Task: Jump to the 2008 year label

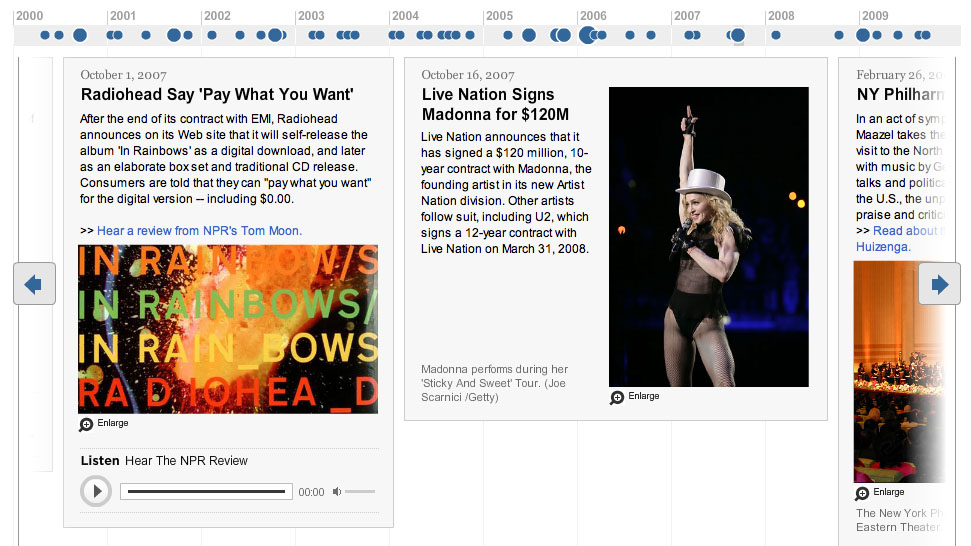Action: pos(781,15)
